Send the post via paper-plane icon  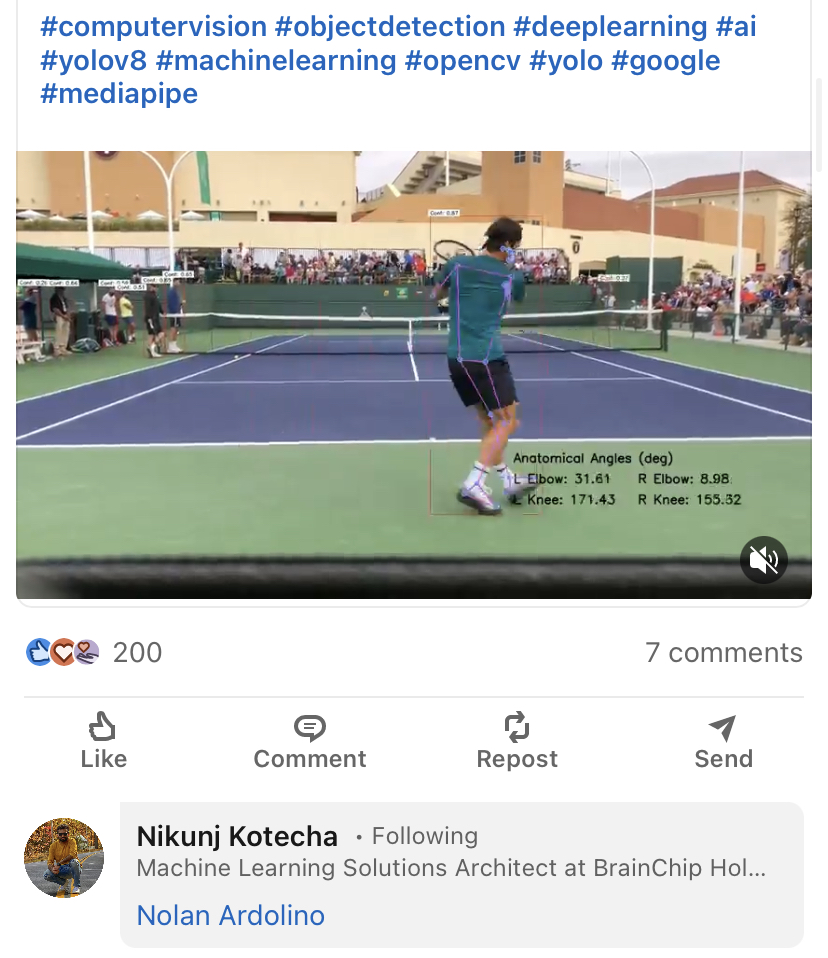(723, 741)
